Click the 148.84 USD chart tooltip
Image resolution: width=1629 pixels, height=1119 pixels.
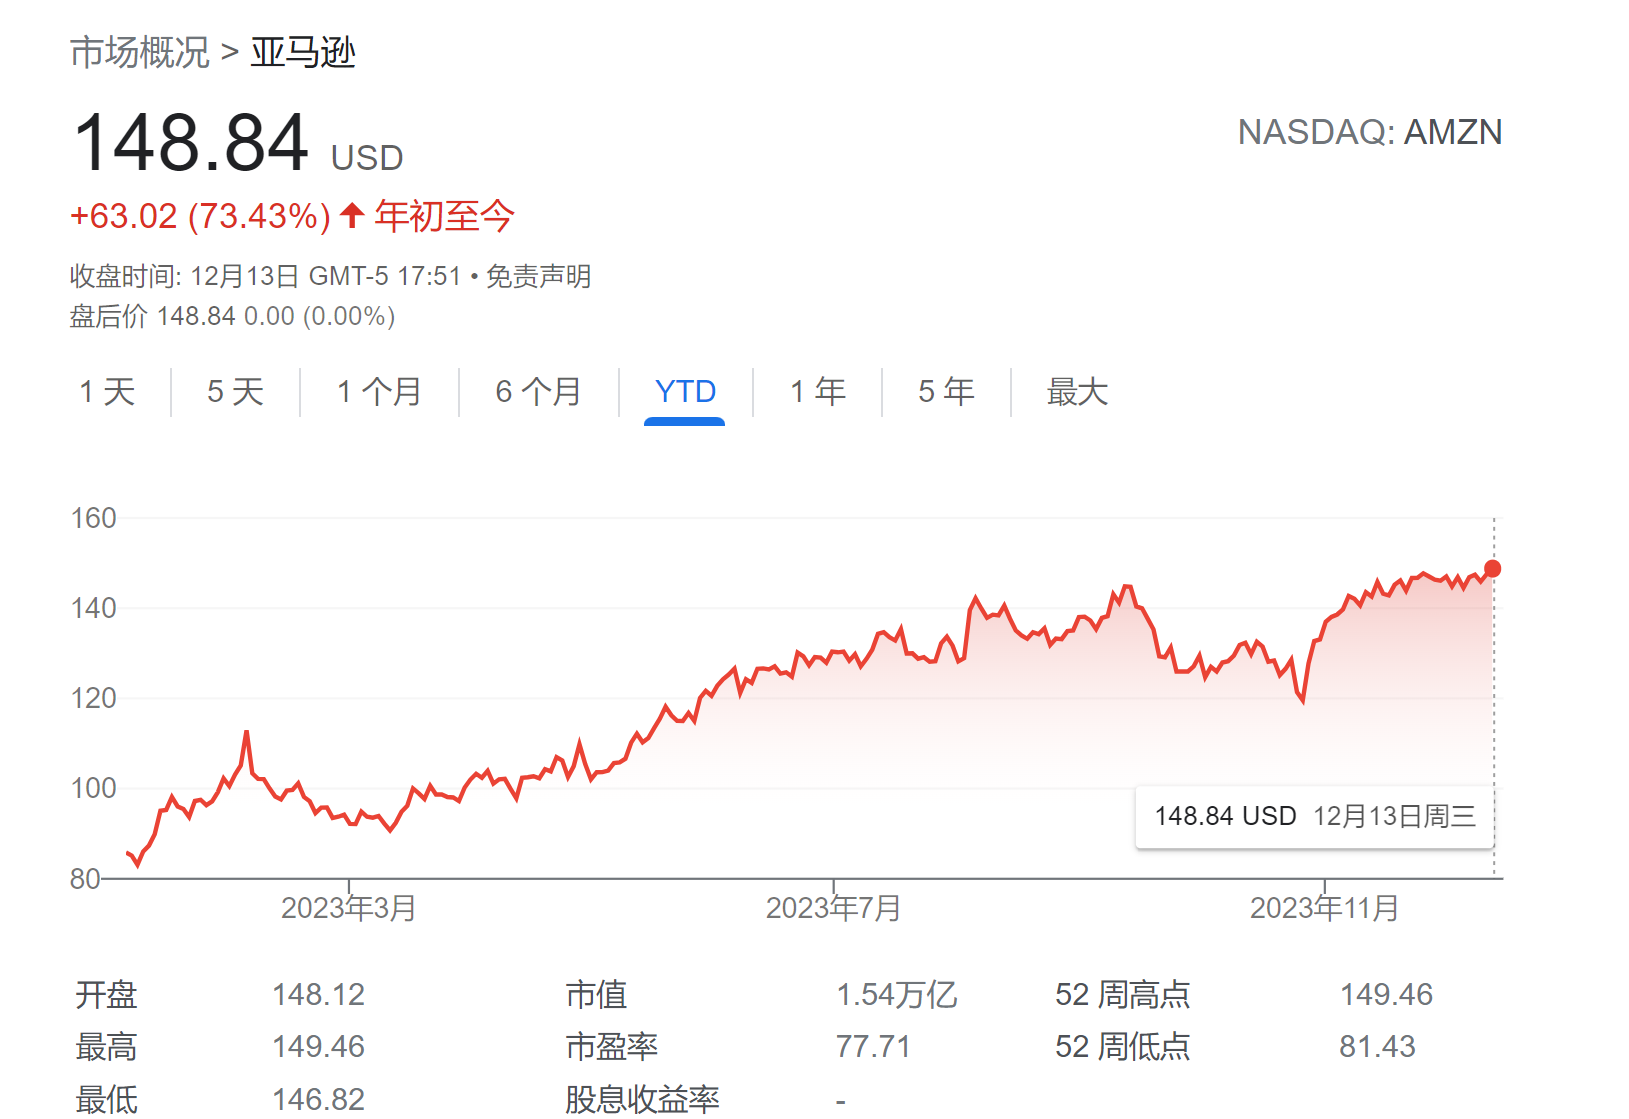click(x=1315, y=817)
